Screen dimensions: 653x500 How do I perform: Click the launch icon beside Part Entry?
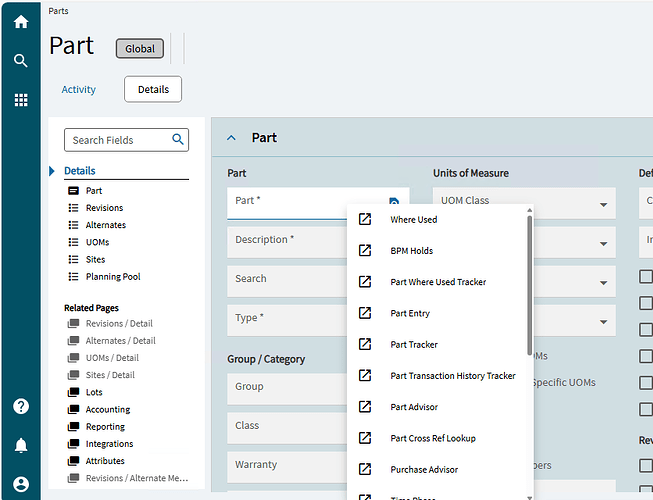coord(365,313)
